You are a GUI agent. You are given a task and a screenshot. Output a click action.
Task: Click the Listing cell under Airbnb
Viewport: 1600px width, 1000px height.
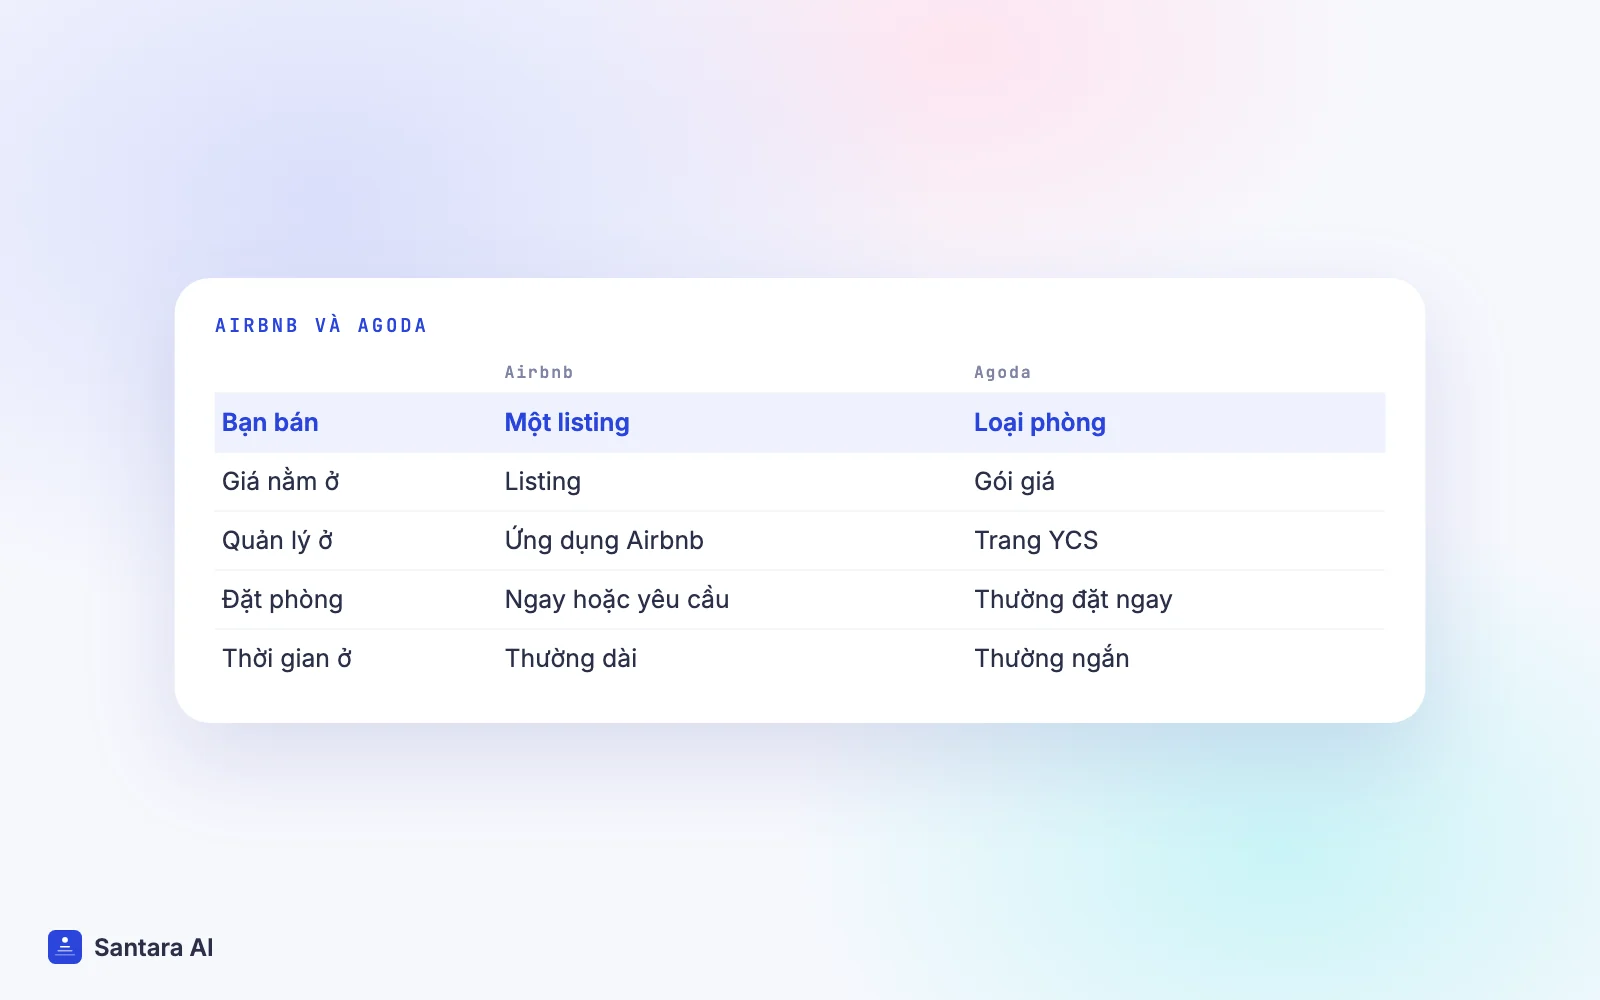[x=543, y=481]
